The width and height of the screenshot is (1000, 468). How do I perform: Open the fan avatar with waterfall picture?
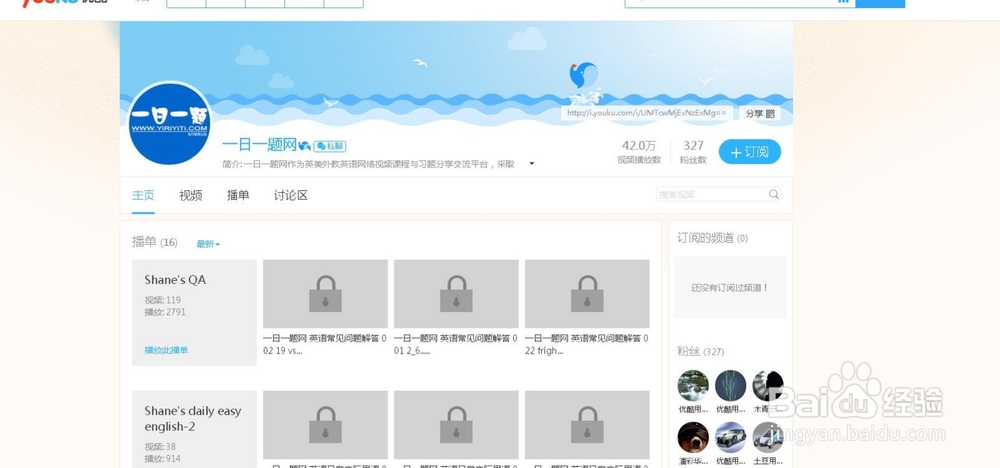pos(693,386)
